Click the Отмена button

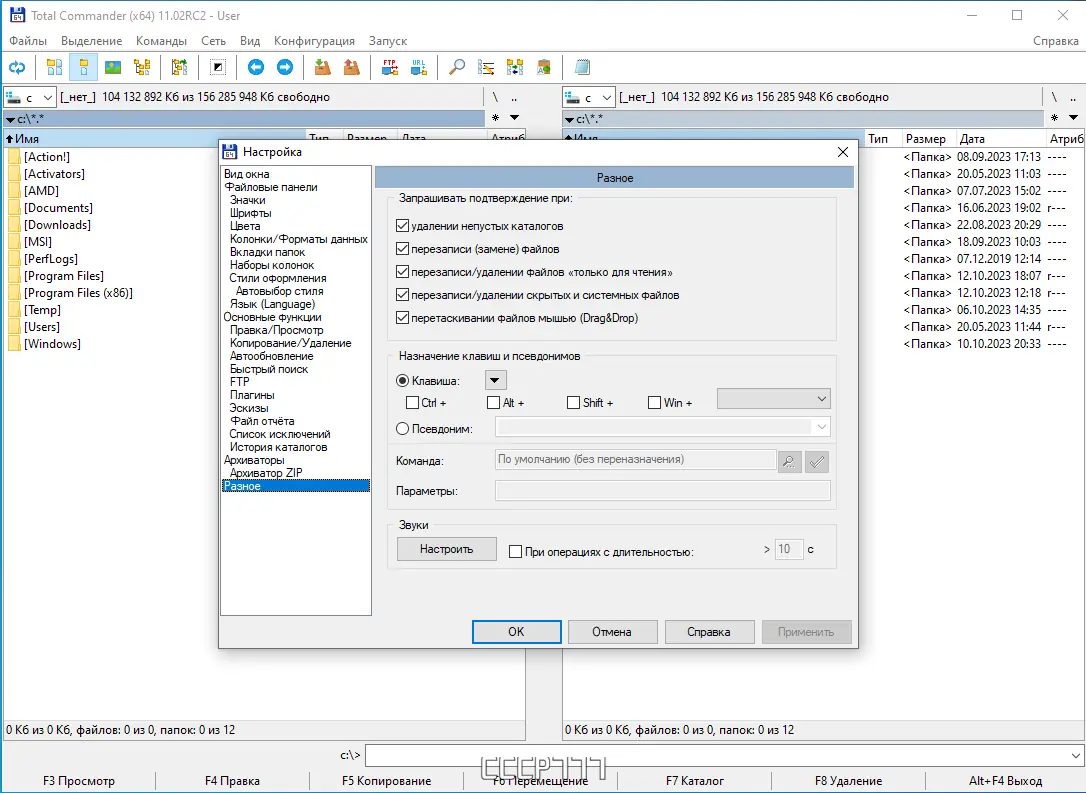pos(612,632)
